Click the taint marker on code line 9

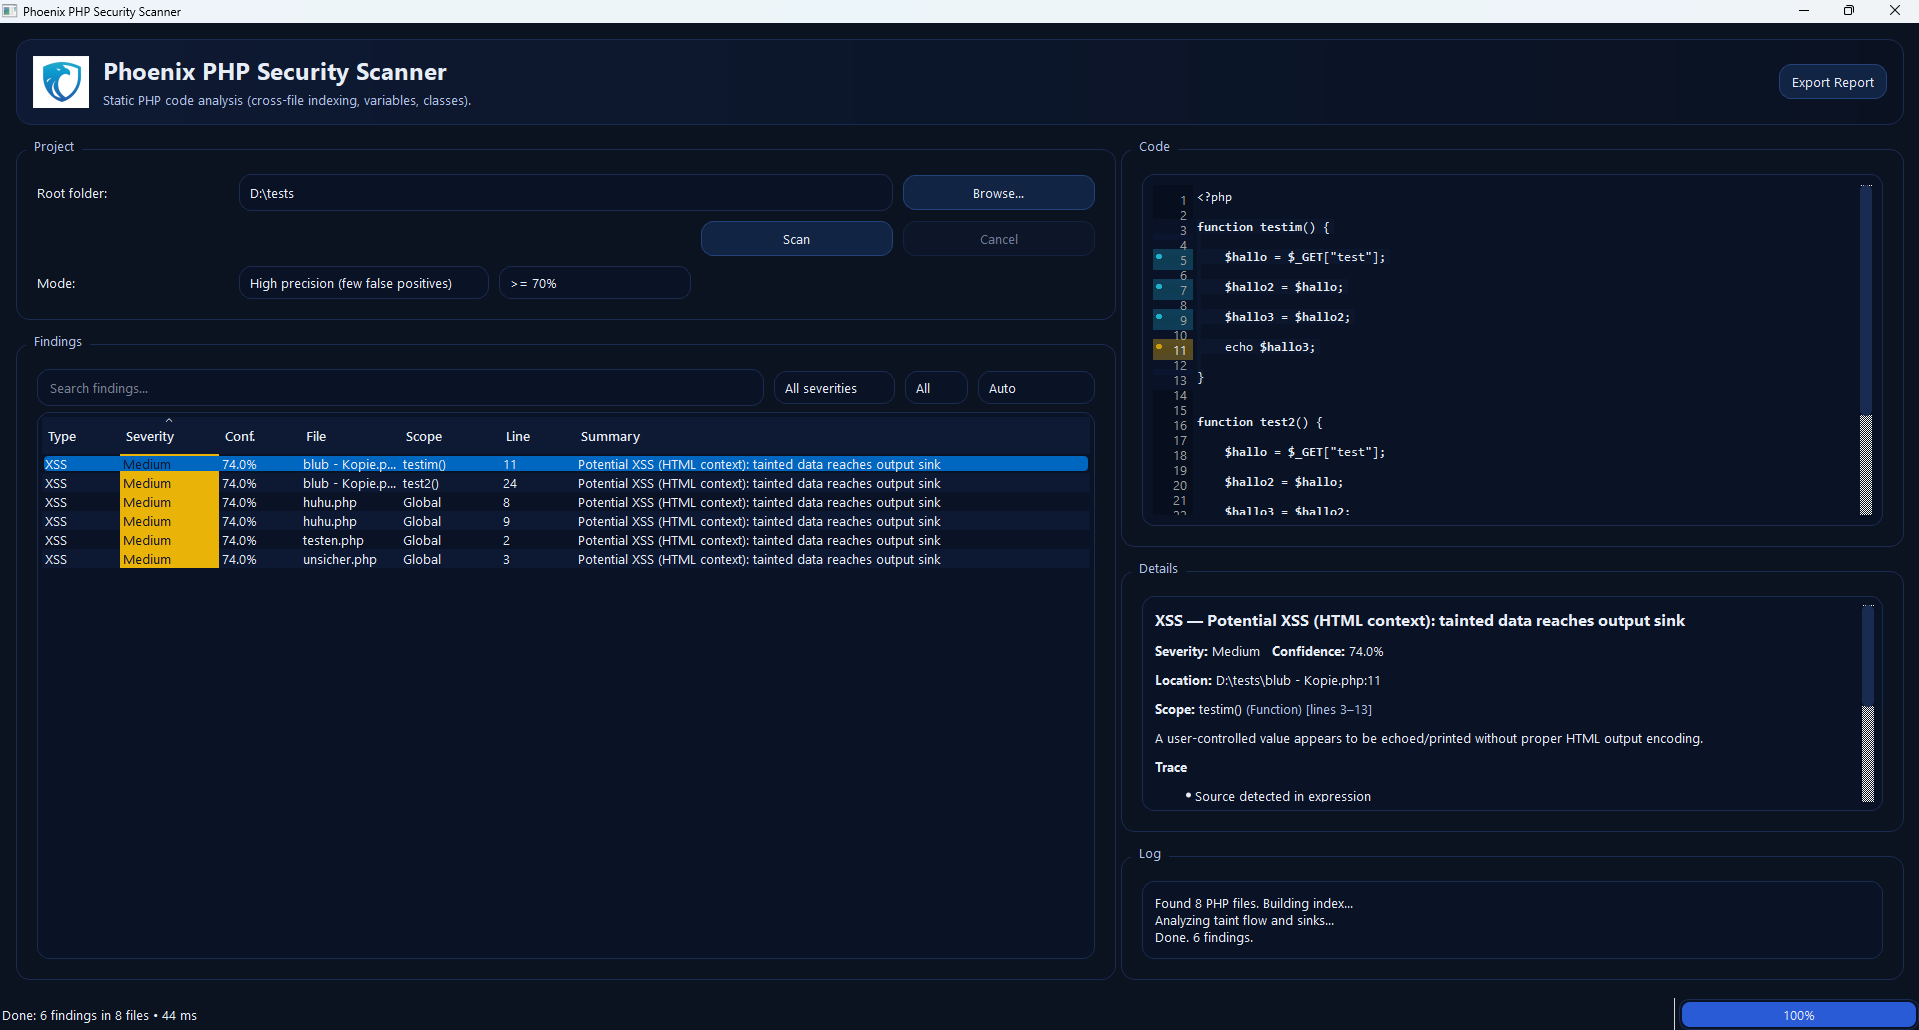(x=1159, y=317)
